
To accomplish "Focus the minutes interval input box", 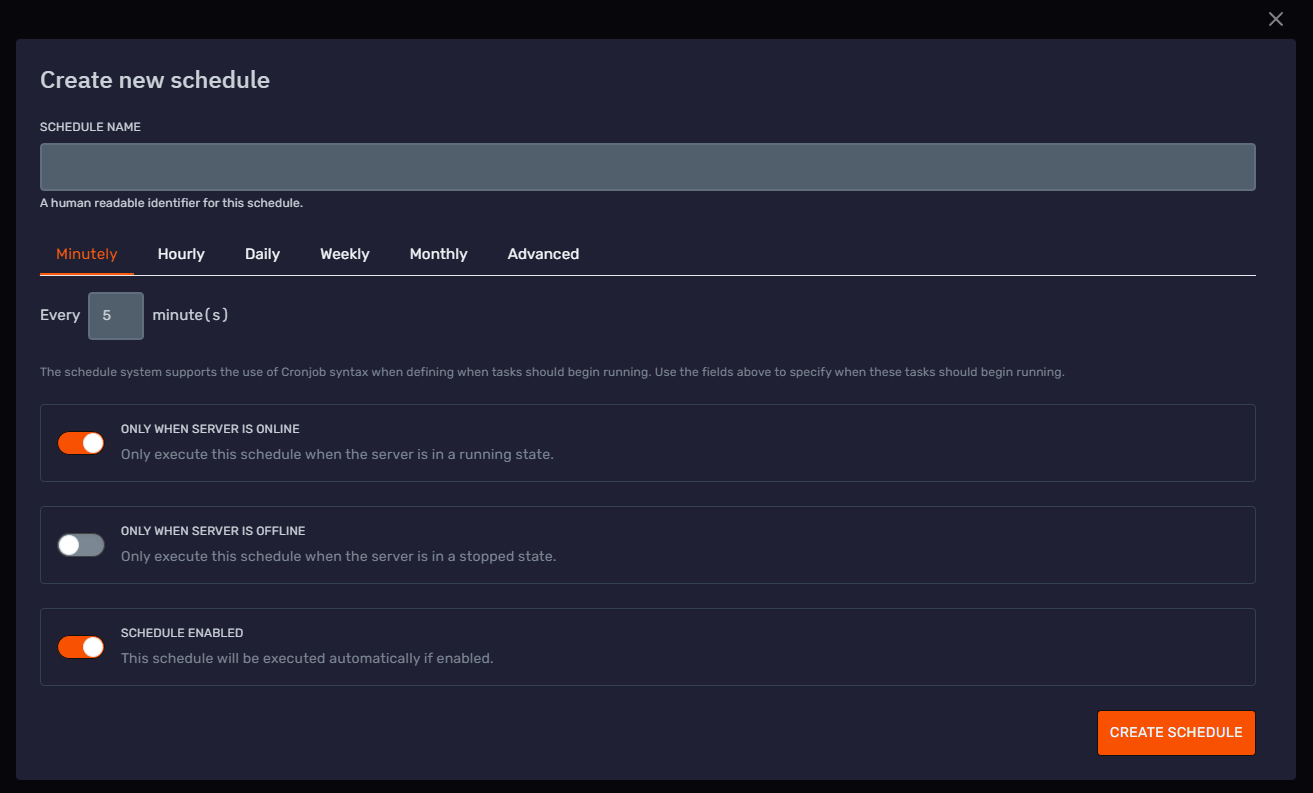I will [x=116, y=316].
